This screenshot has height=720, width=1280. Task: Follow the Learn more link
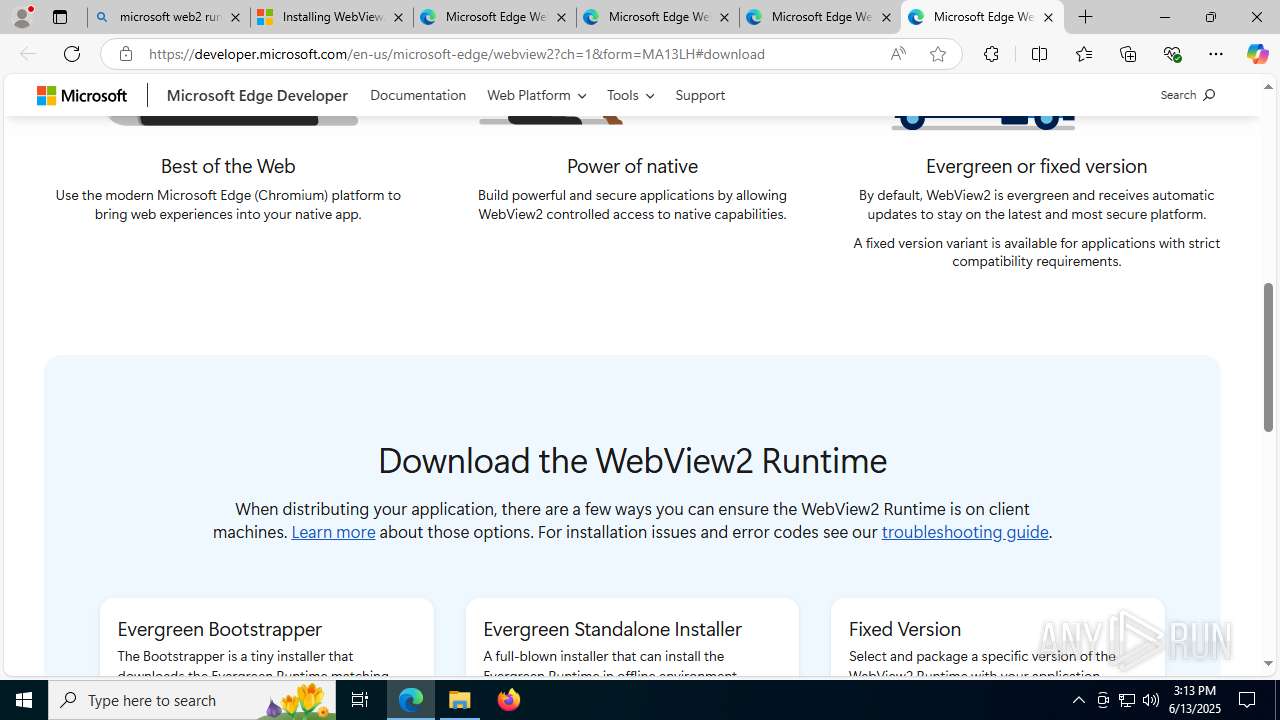(333, 532)
